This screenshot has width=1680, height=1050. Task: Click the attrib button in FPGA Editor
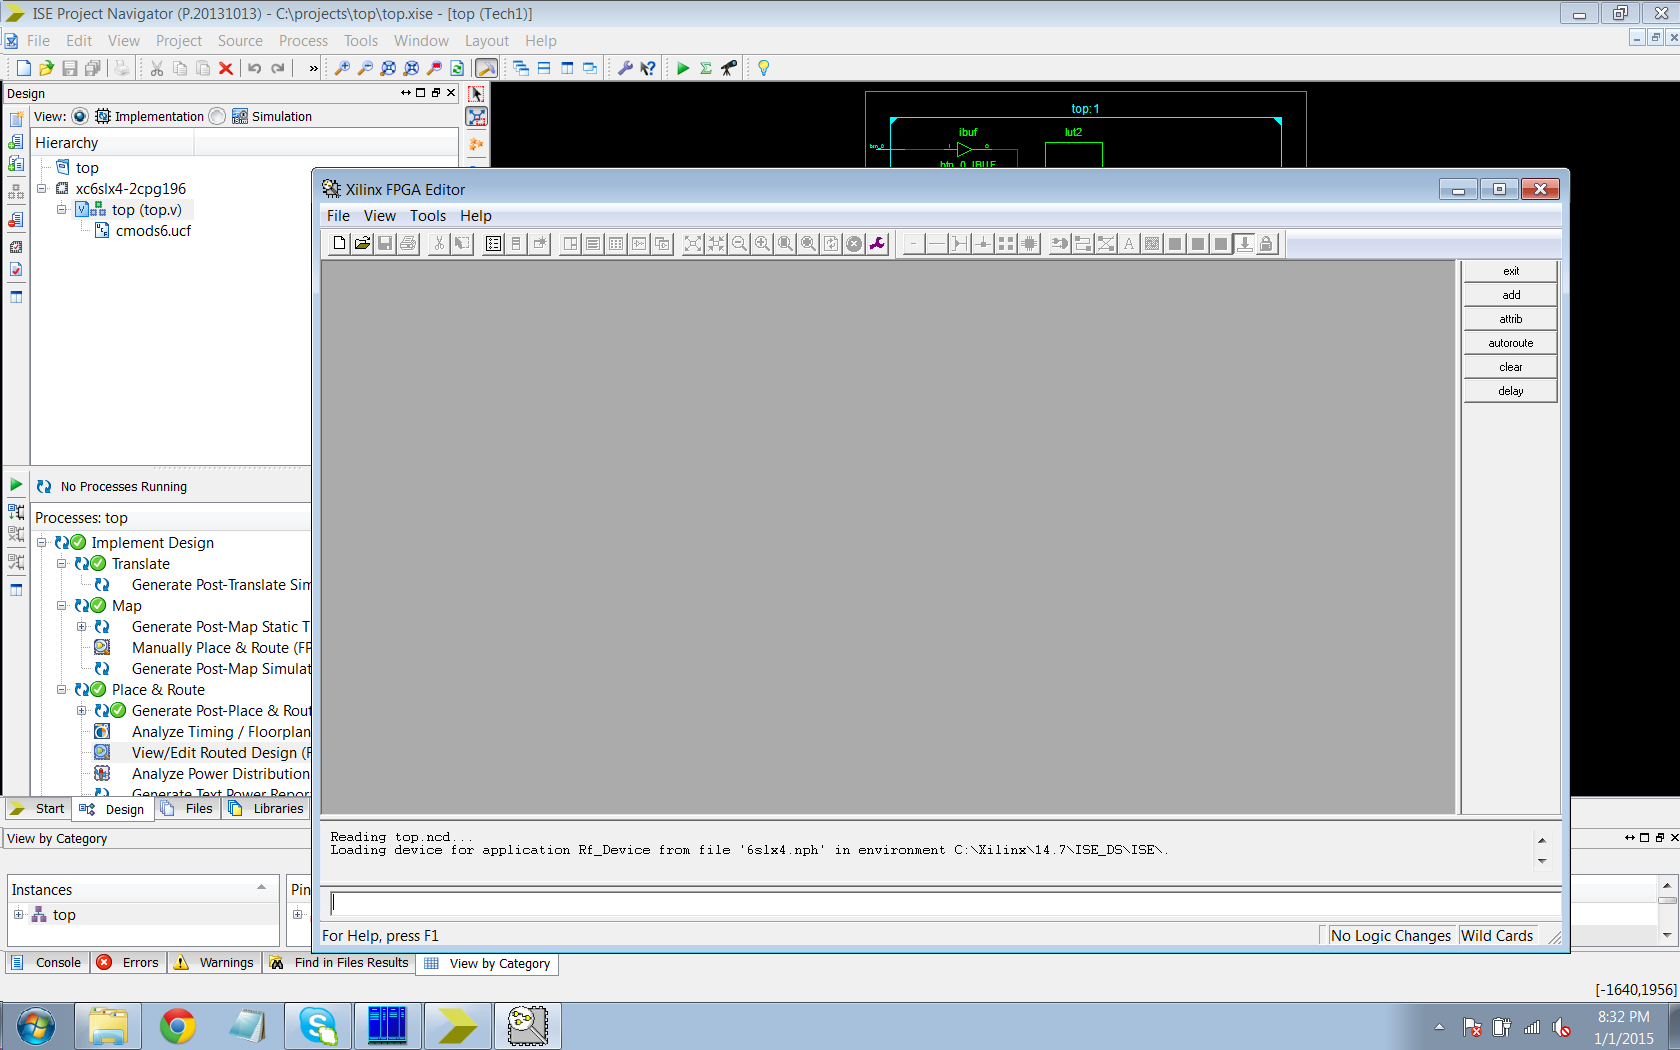point(1510,319)
